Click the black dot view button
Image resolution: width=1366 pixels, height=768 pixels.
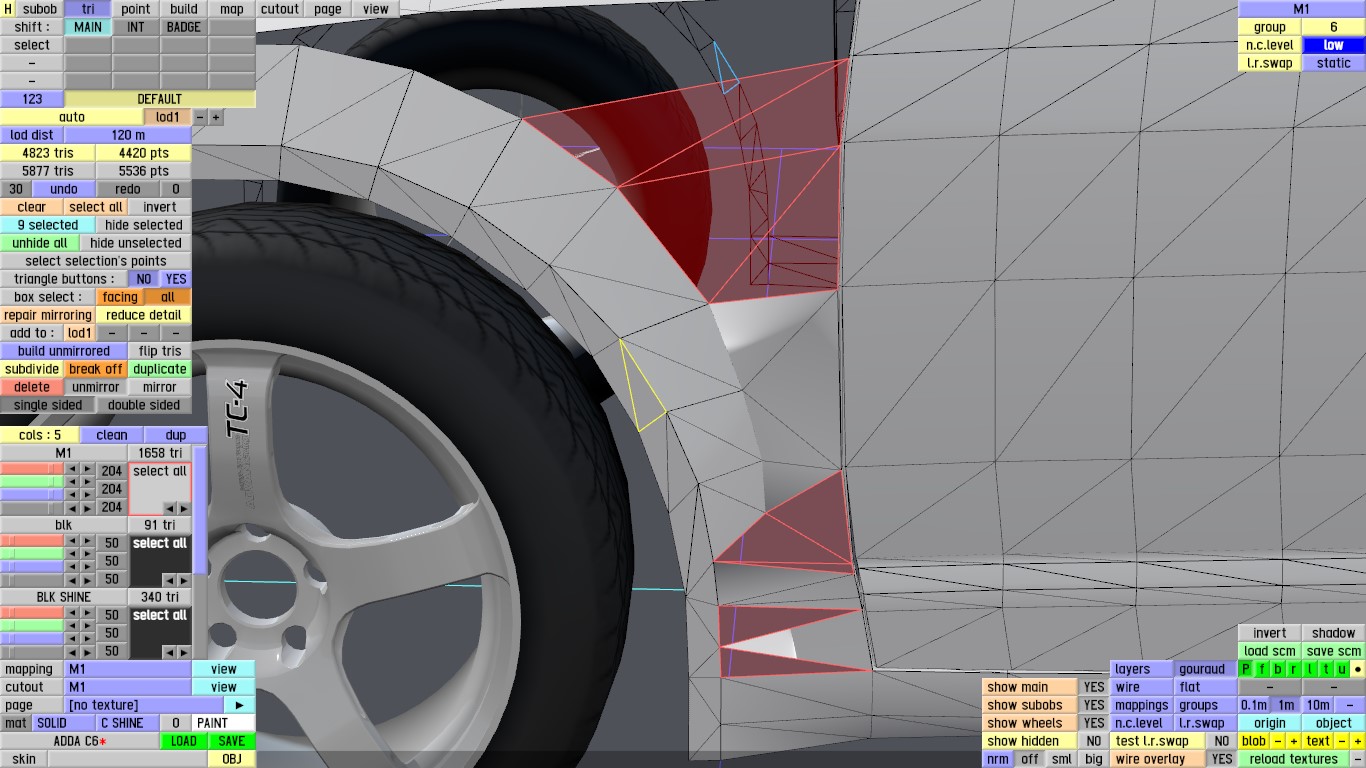click(x=1358, y=669)
